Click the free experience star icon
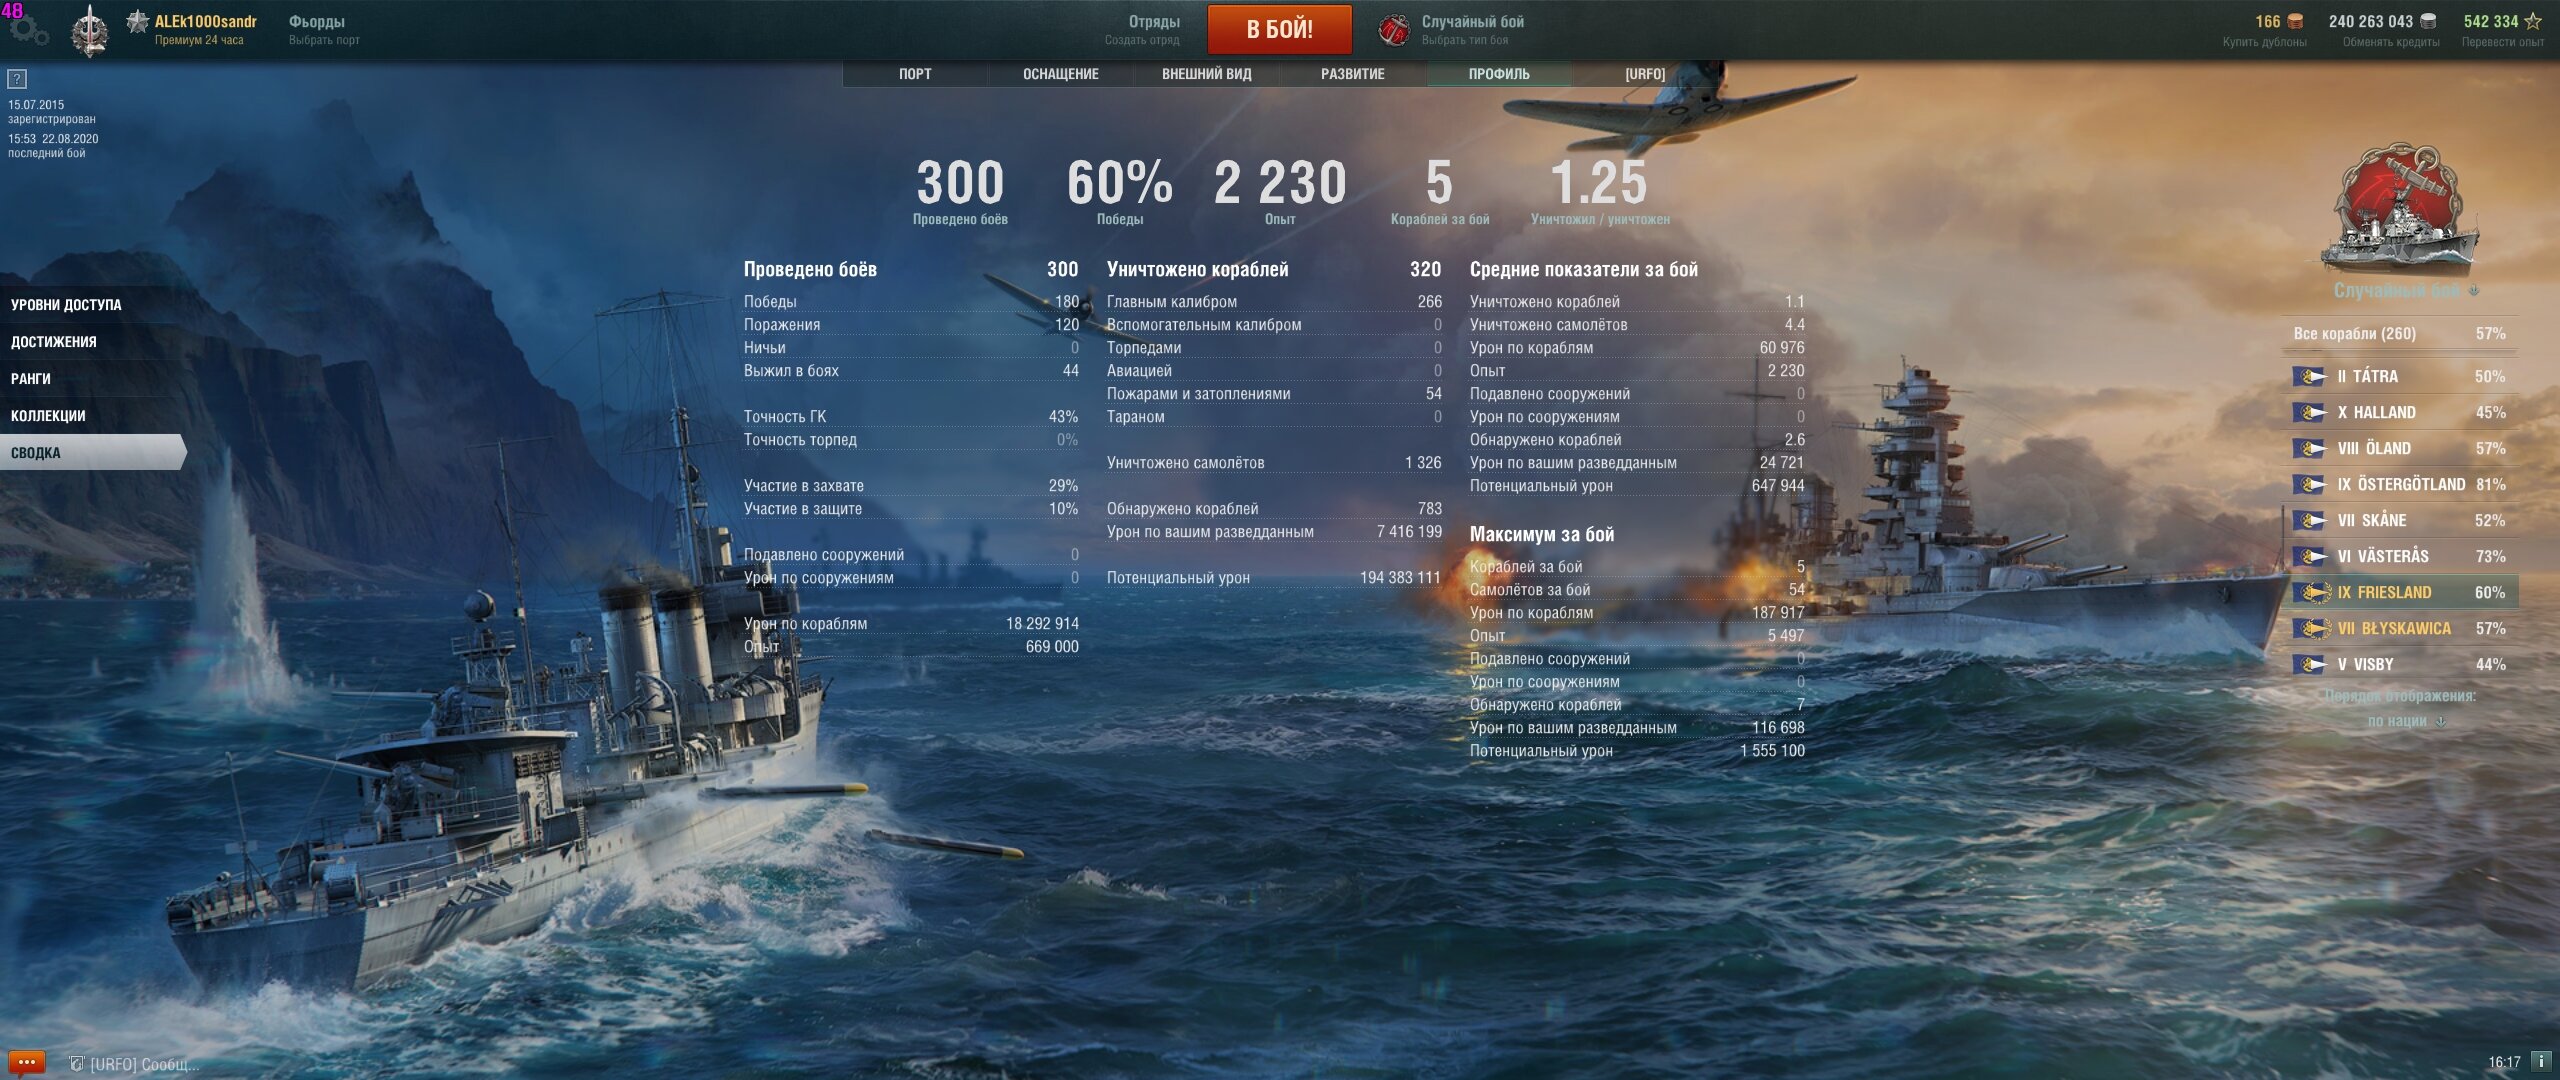This screenshot has height=1080, width=2560. (x=2533, y=21)
